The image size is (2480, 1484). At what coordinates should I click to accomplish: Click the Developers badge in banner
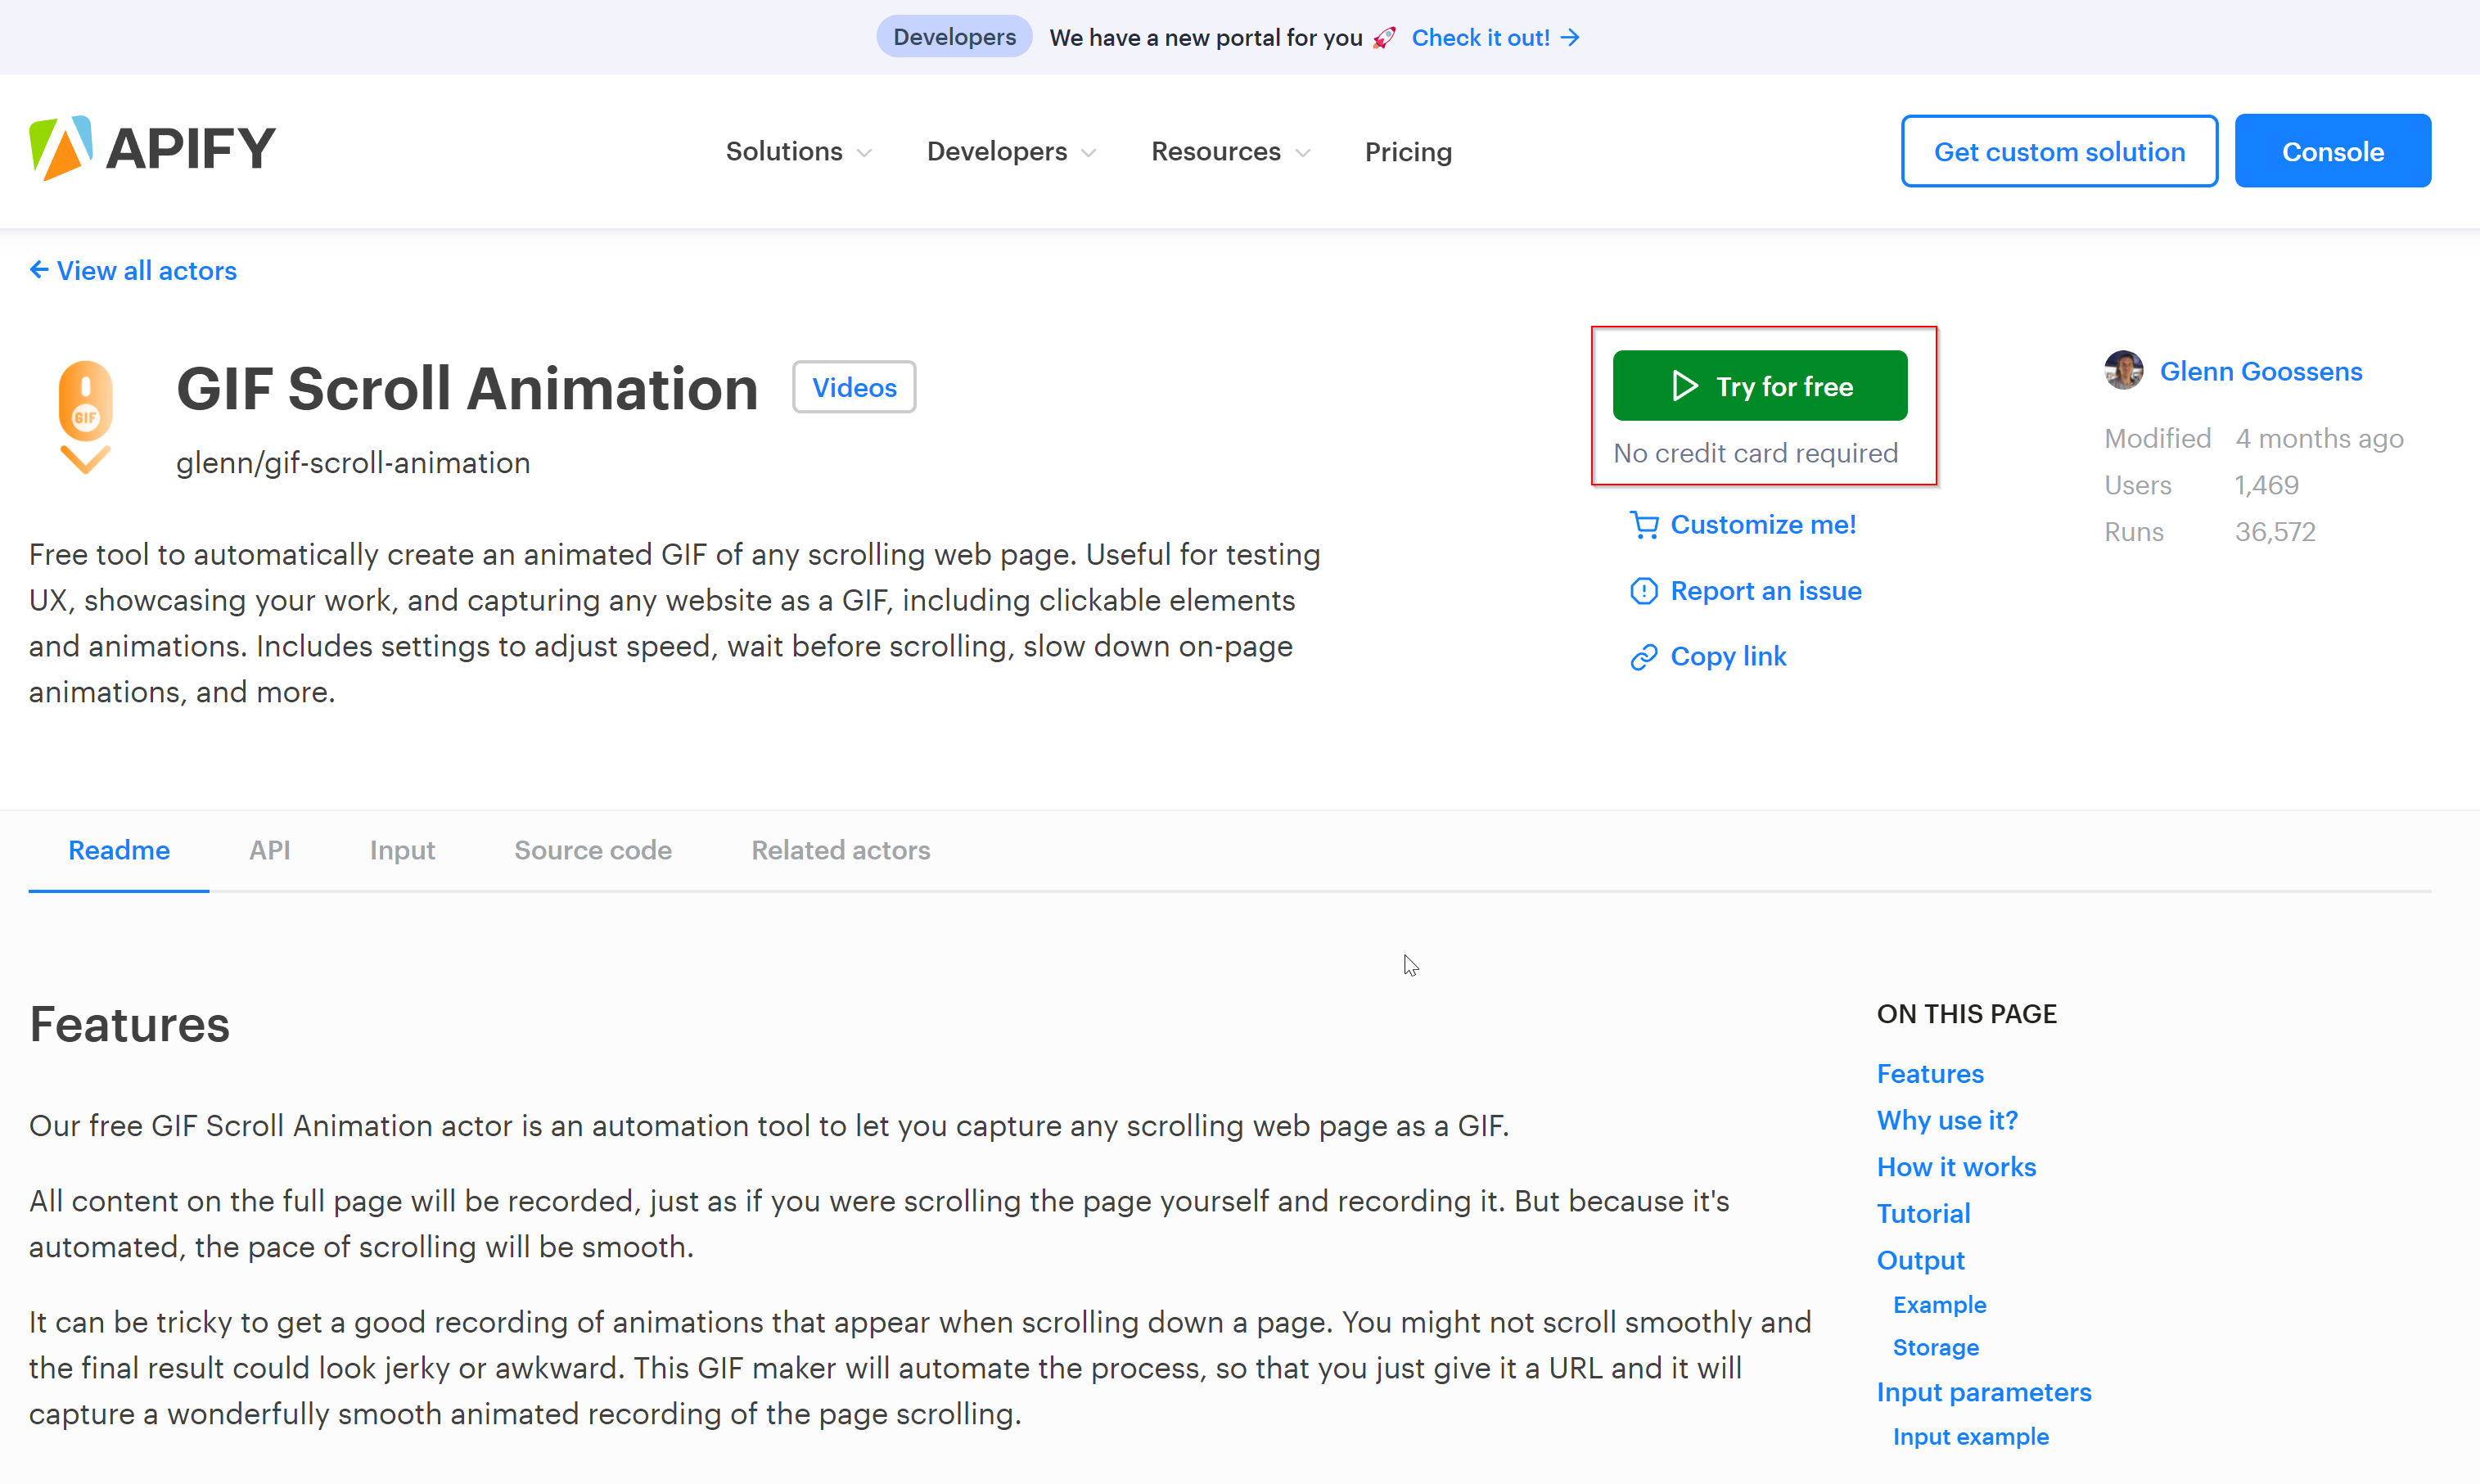(954, 37)
